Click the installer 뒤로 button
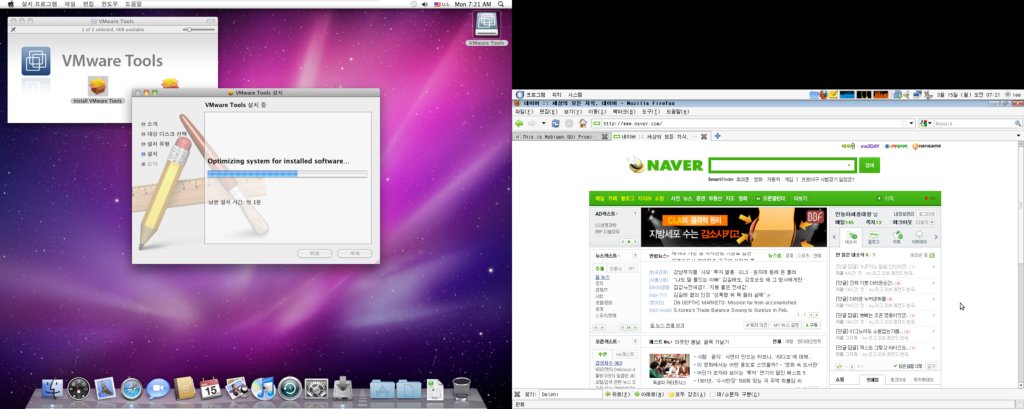Viewport: 1024px width, 409px height. click(315, 254)
